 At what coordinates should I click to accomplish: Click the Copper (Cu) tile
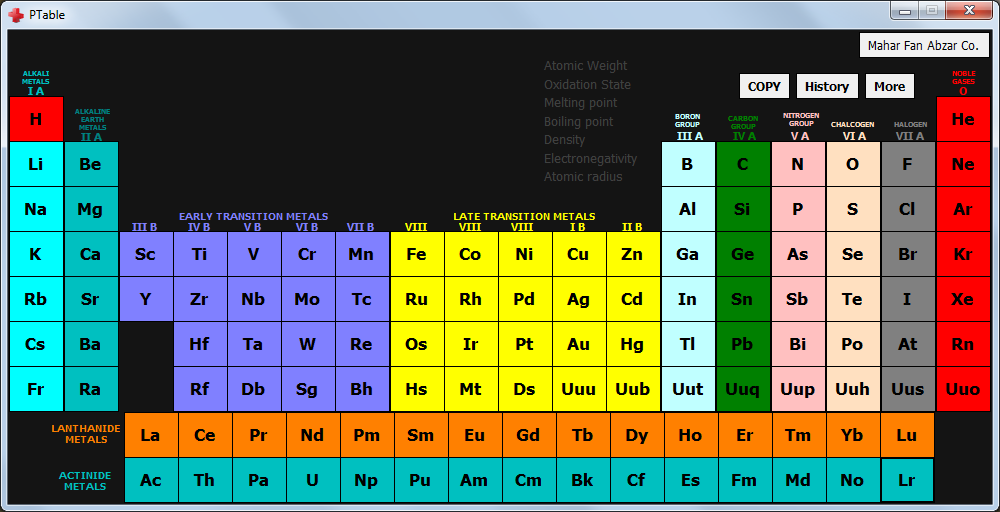click(x=578, y=254)
